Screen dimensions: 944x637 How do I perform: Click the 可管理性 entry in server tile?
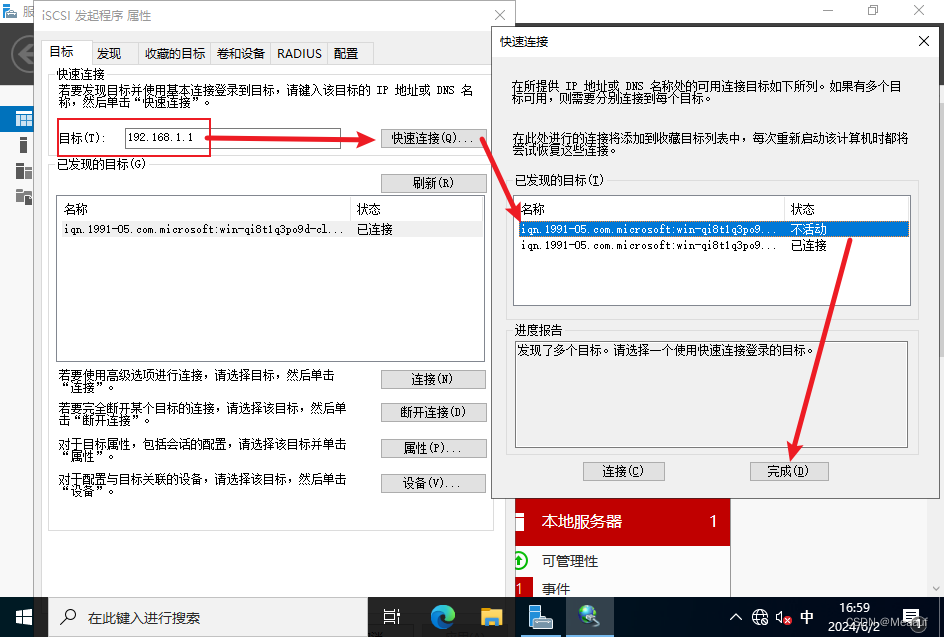570,561
